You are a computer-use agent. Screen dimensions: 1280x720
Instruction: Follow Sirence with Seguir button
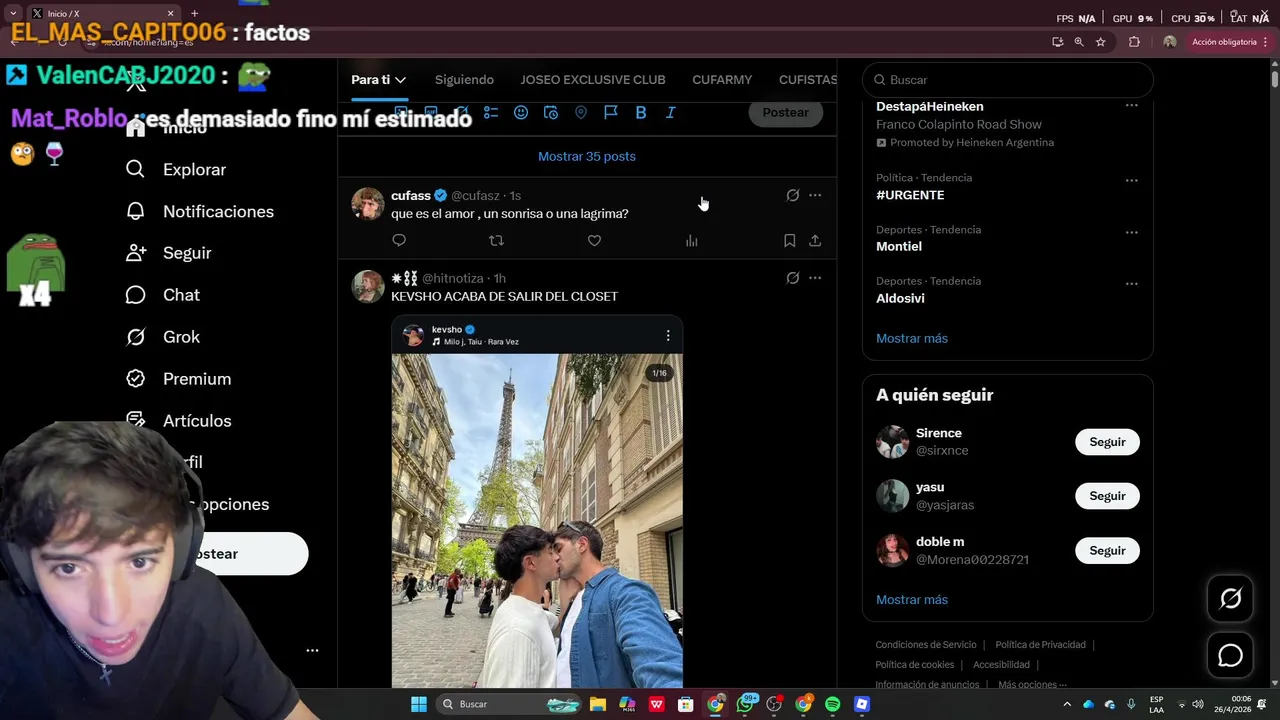(x=1107, y=442)
